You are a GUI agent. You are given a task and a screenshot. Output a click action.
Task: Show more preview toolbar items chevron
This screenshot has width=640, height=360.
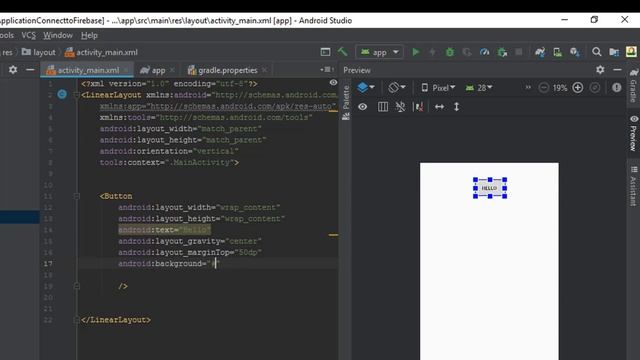[x=528, y=87]
